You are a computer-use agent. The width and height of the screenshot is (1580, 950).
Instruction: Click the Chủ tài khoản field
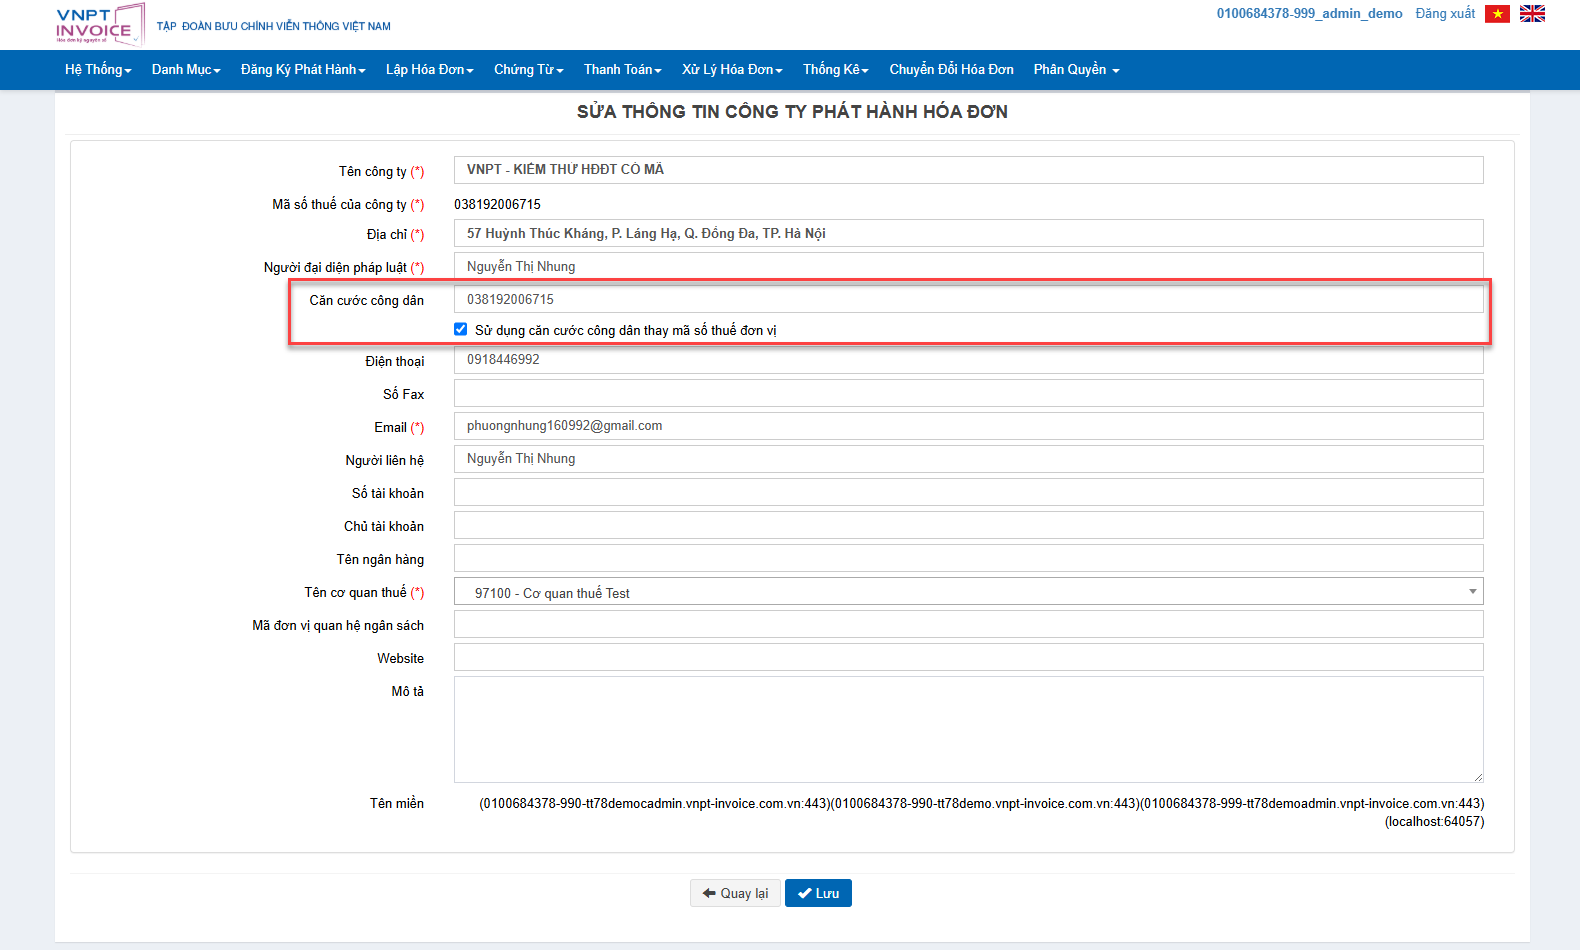968,525
